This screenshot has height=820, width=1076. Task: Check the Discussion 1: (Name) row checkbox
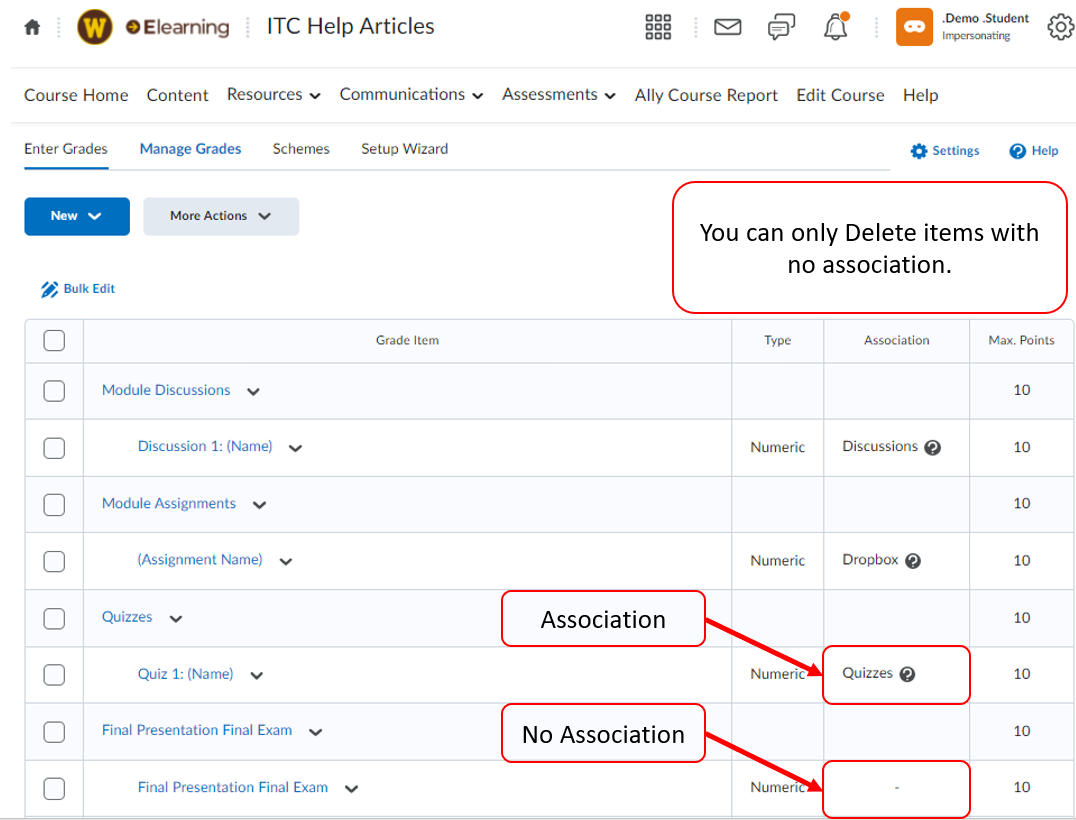[x=54, y=448]
